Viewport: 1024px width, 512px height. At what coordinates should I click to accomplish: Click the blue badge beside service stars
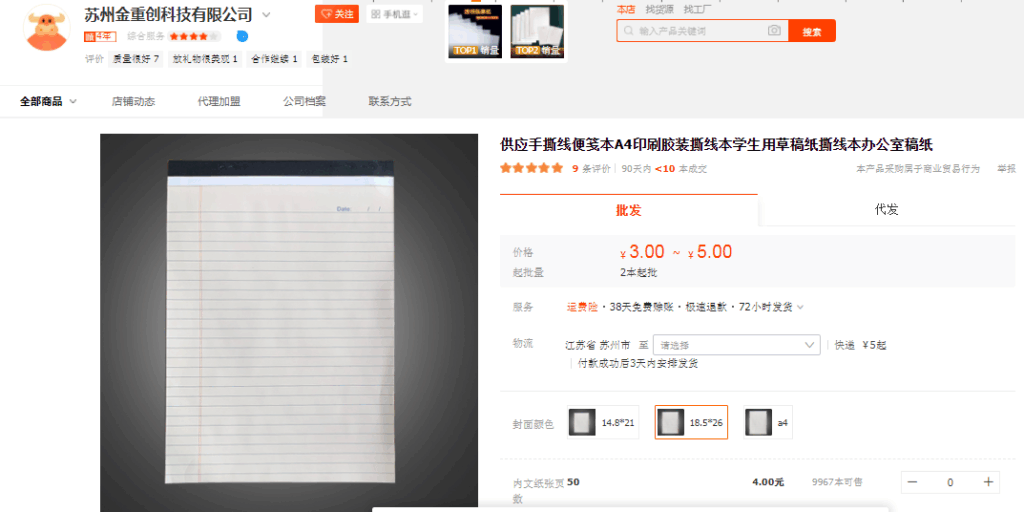[x=242, y=36]
